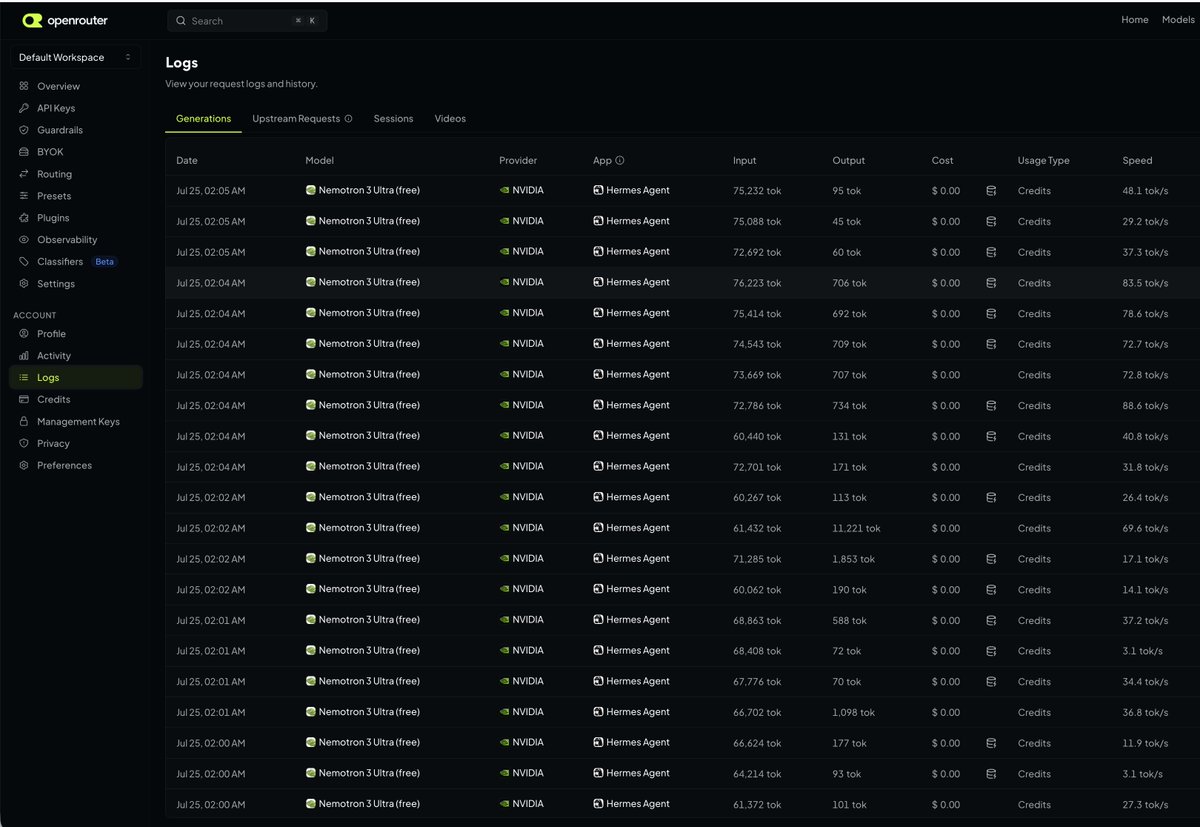
Task: Click the Classifiers tag icon
Action: [x=24, y=262]
